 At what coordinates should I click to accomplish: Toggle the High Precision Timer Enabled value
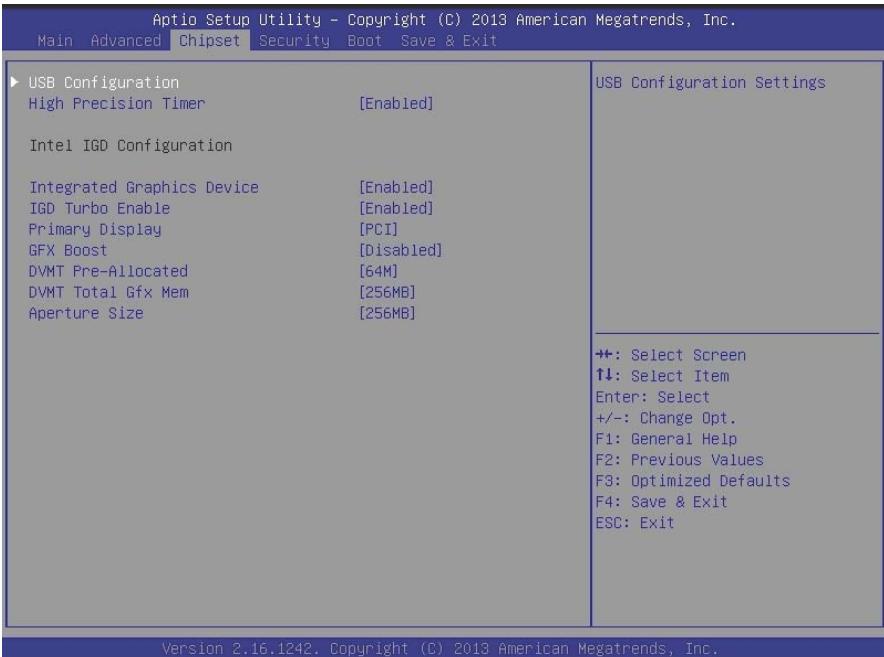(x=396, y=103)
